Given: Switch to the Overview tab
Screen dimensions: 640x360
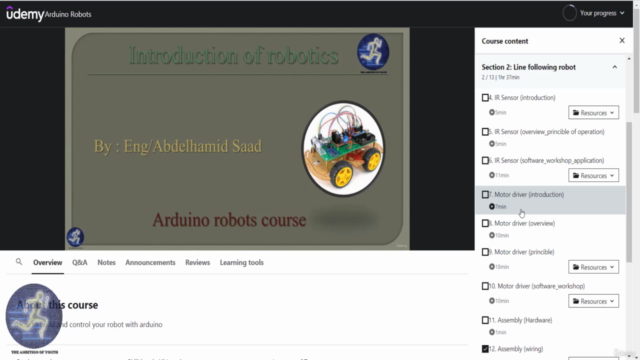Looking at the screenshot, I should (48, 262).
